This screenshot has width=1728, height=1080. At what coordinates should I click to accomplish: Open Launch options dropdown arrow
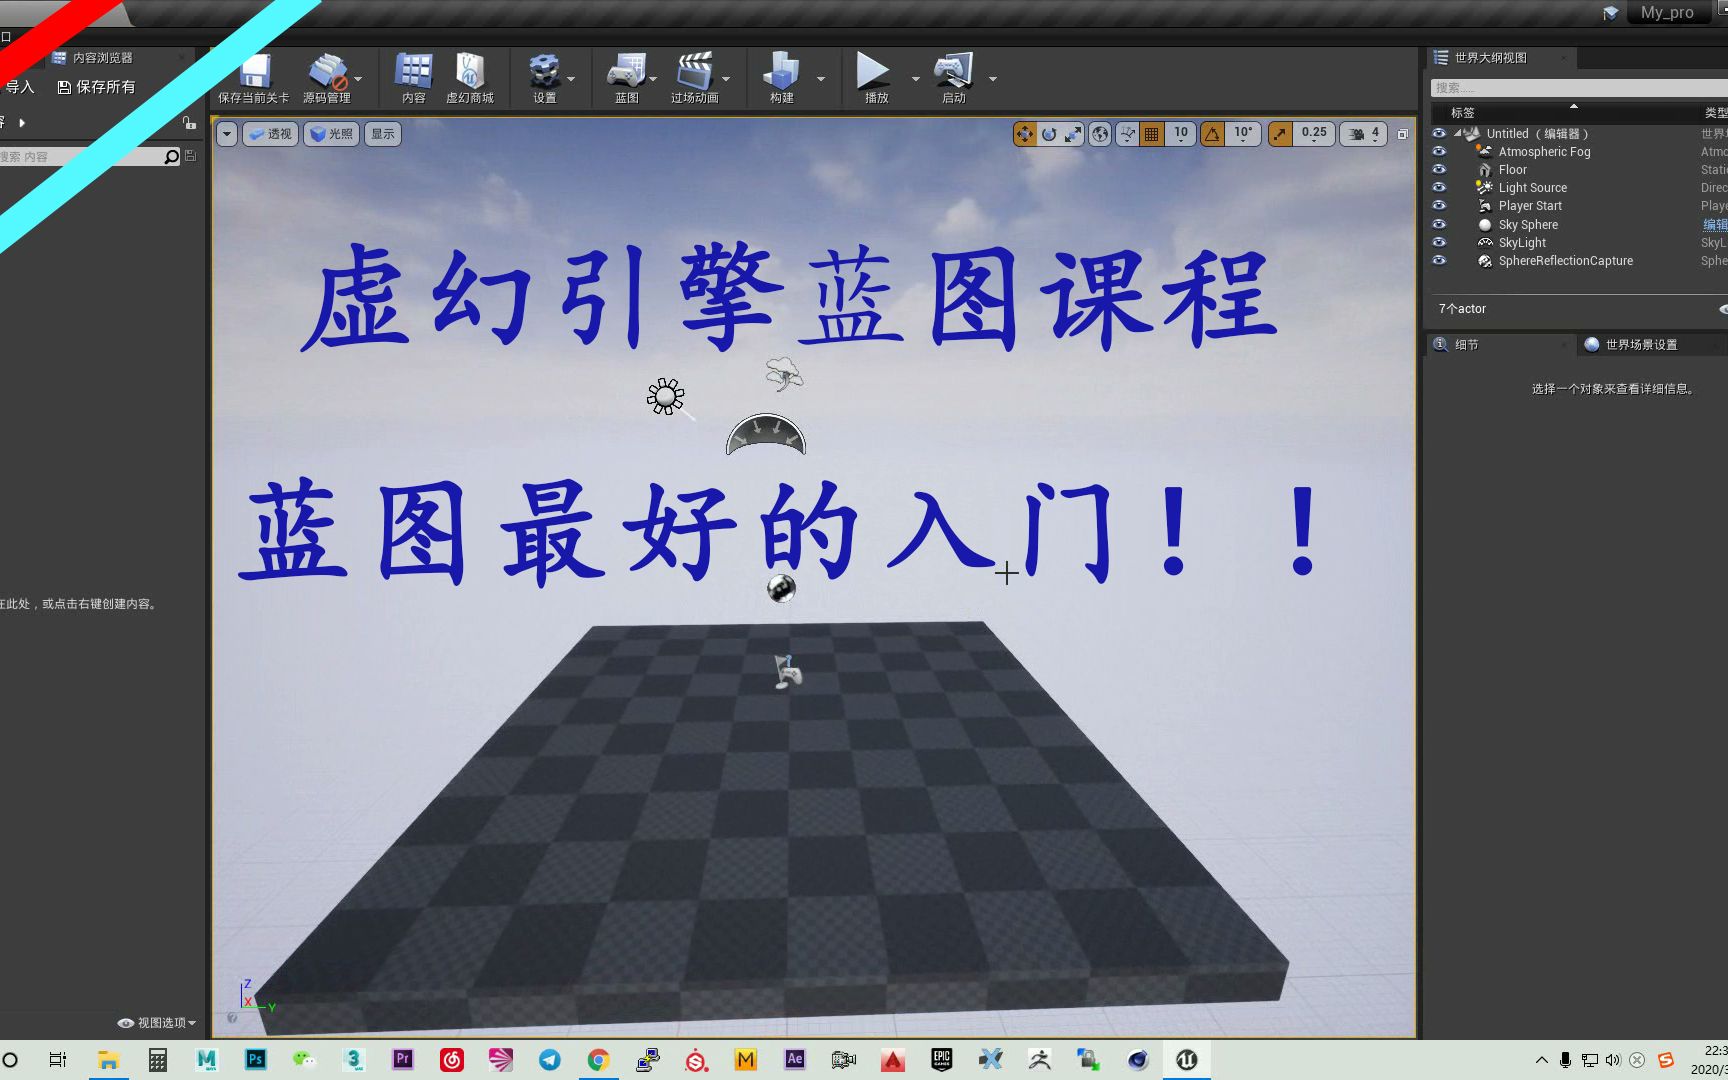point(992,78)
